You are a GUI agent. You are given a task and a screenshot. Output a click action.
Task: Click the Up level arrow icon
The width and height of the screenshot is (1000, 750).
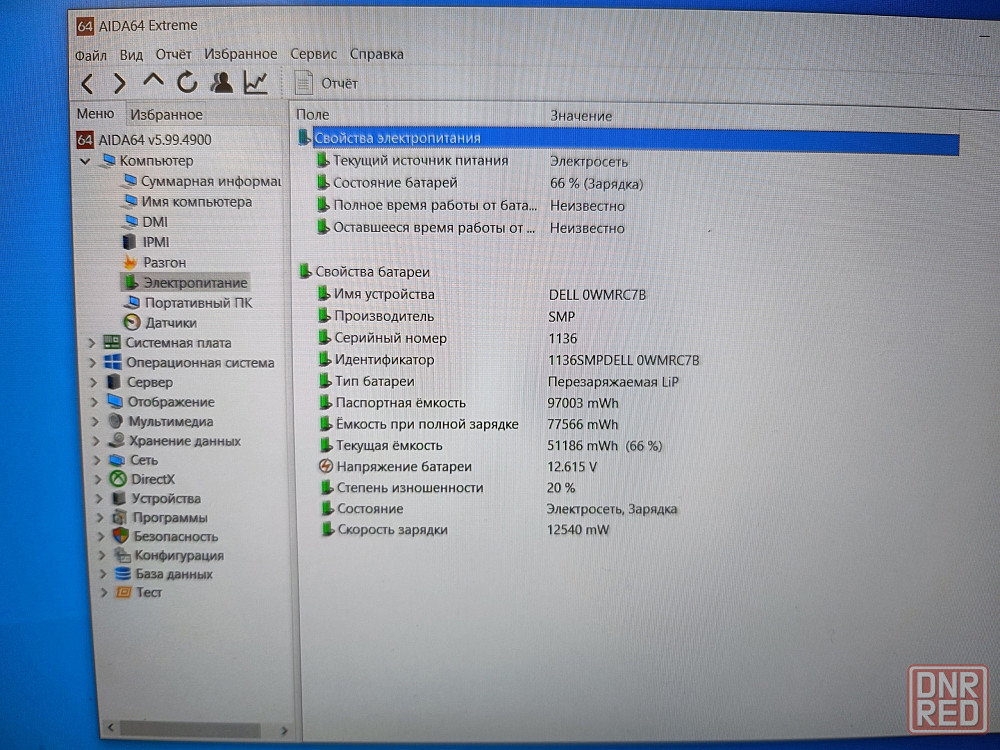(x=153, y=81)
